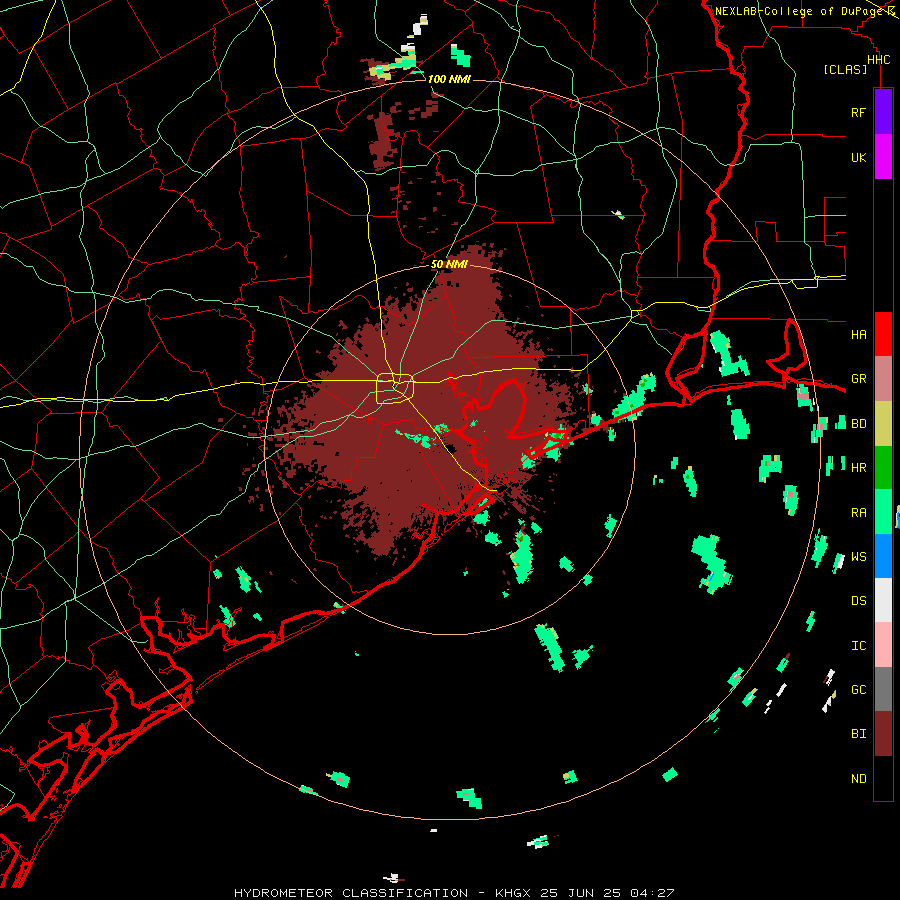900x900 pixels.
Task: Click the magenta UK color swatch in legend
Action: pyautogui.click(x=883, y=157)
